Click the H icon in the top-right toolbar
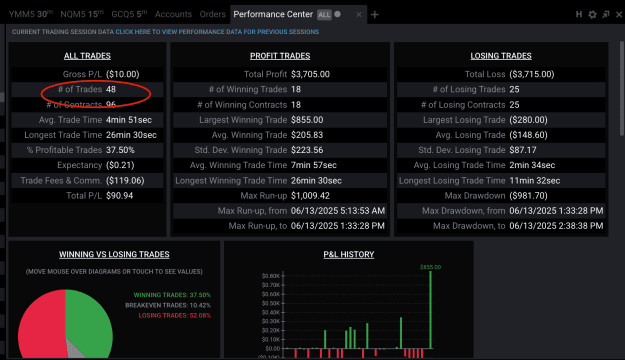This screenshot has height=360, width=625. coord(579,14)
